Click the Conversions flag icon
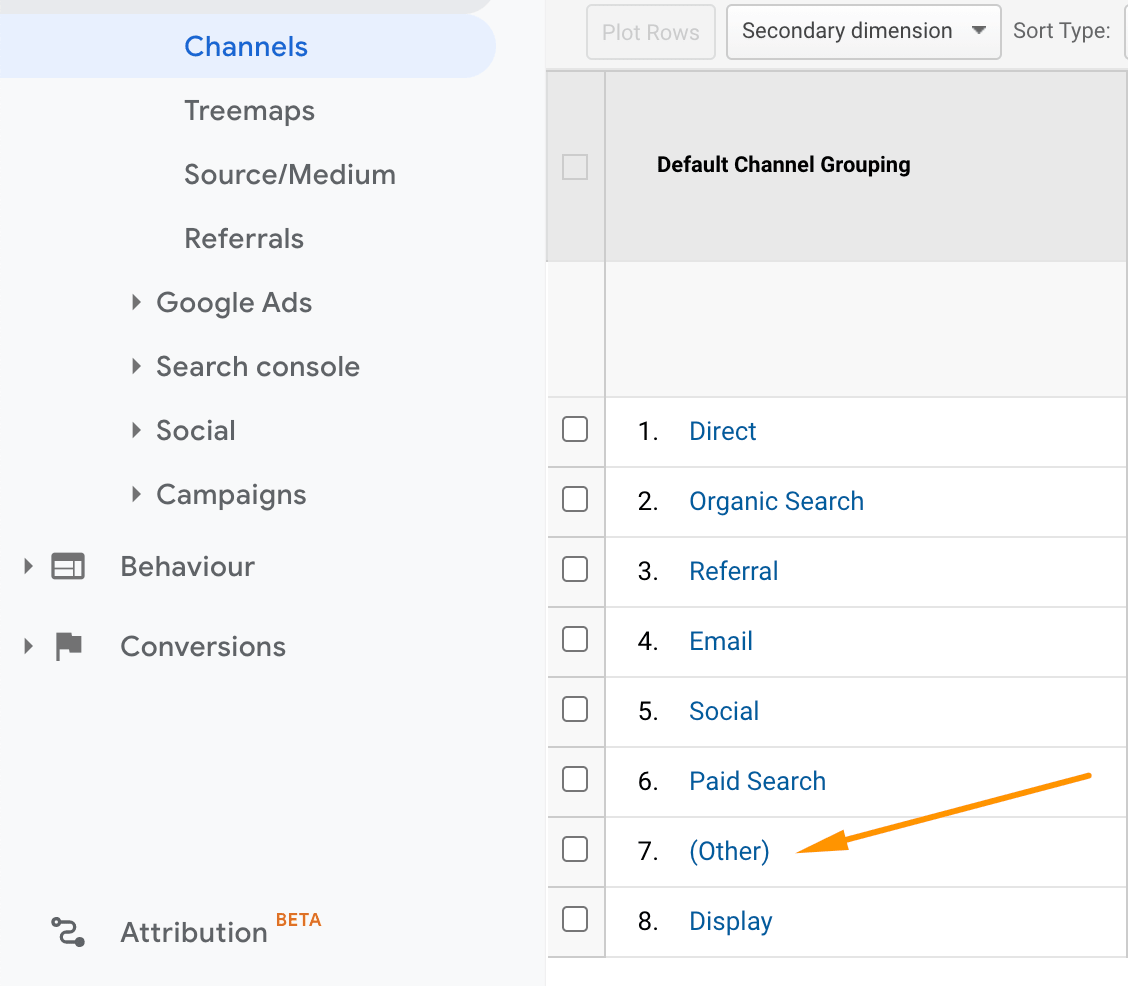The height and width of the screenshot is (986, 1128). point(69,646)
